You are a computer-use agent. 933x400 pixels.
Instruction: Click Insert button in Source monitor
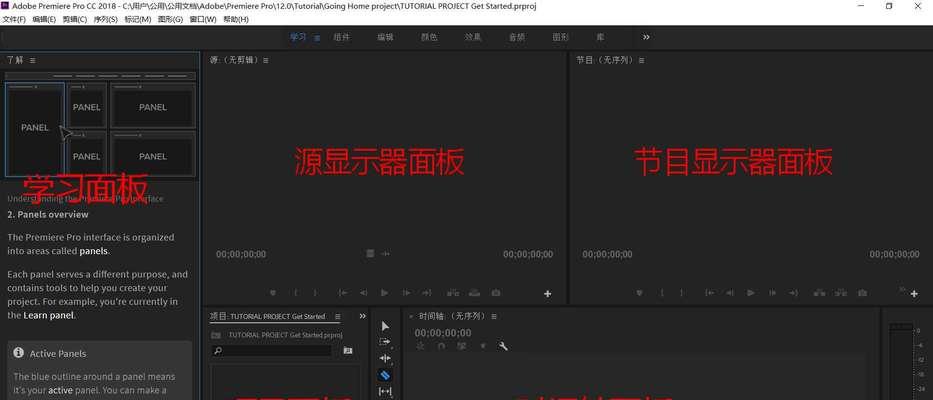[453, 293]
